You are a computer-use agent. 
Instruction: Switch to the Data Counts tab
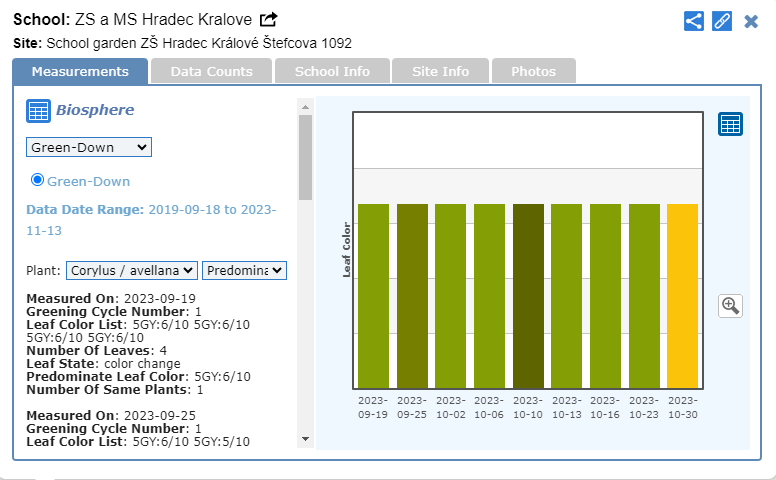[x=210, y=71]
